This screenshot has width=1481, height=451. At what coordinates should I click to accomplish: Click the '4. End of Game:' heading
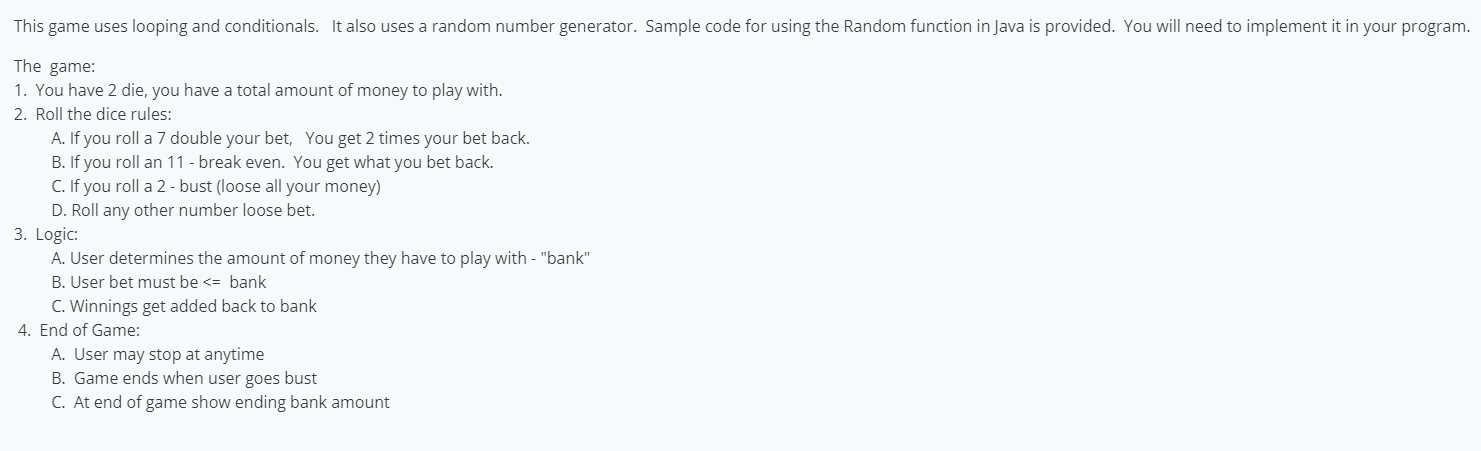[x=69, y=330]
